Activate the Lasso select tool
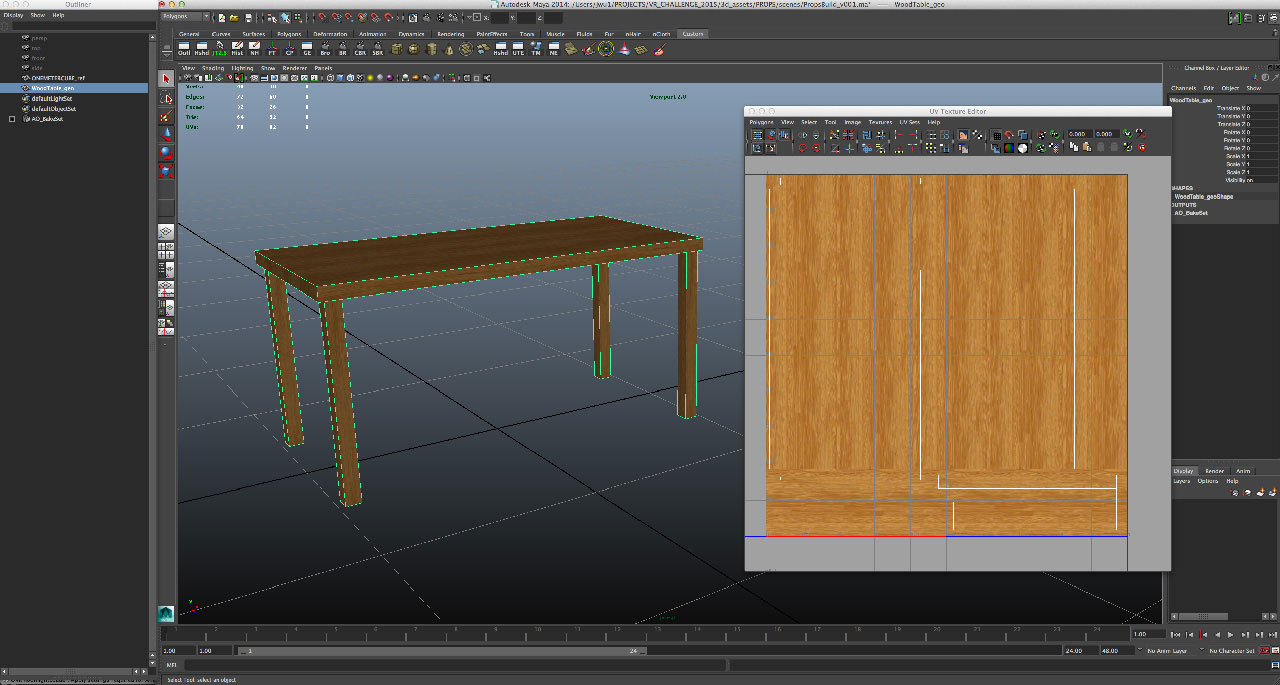Viewport: 1280px width, 685px height. tap(167, 97)
